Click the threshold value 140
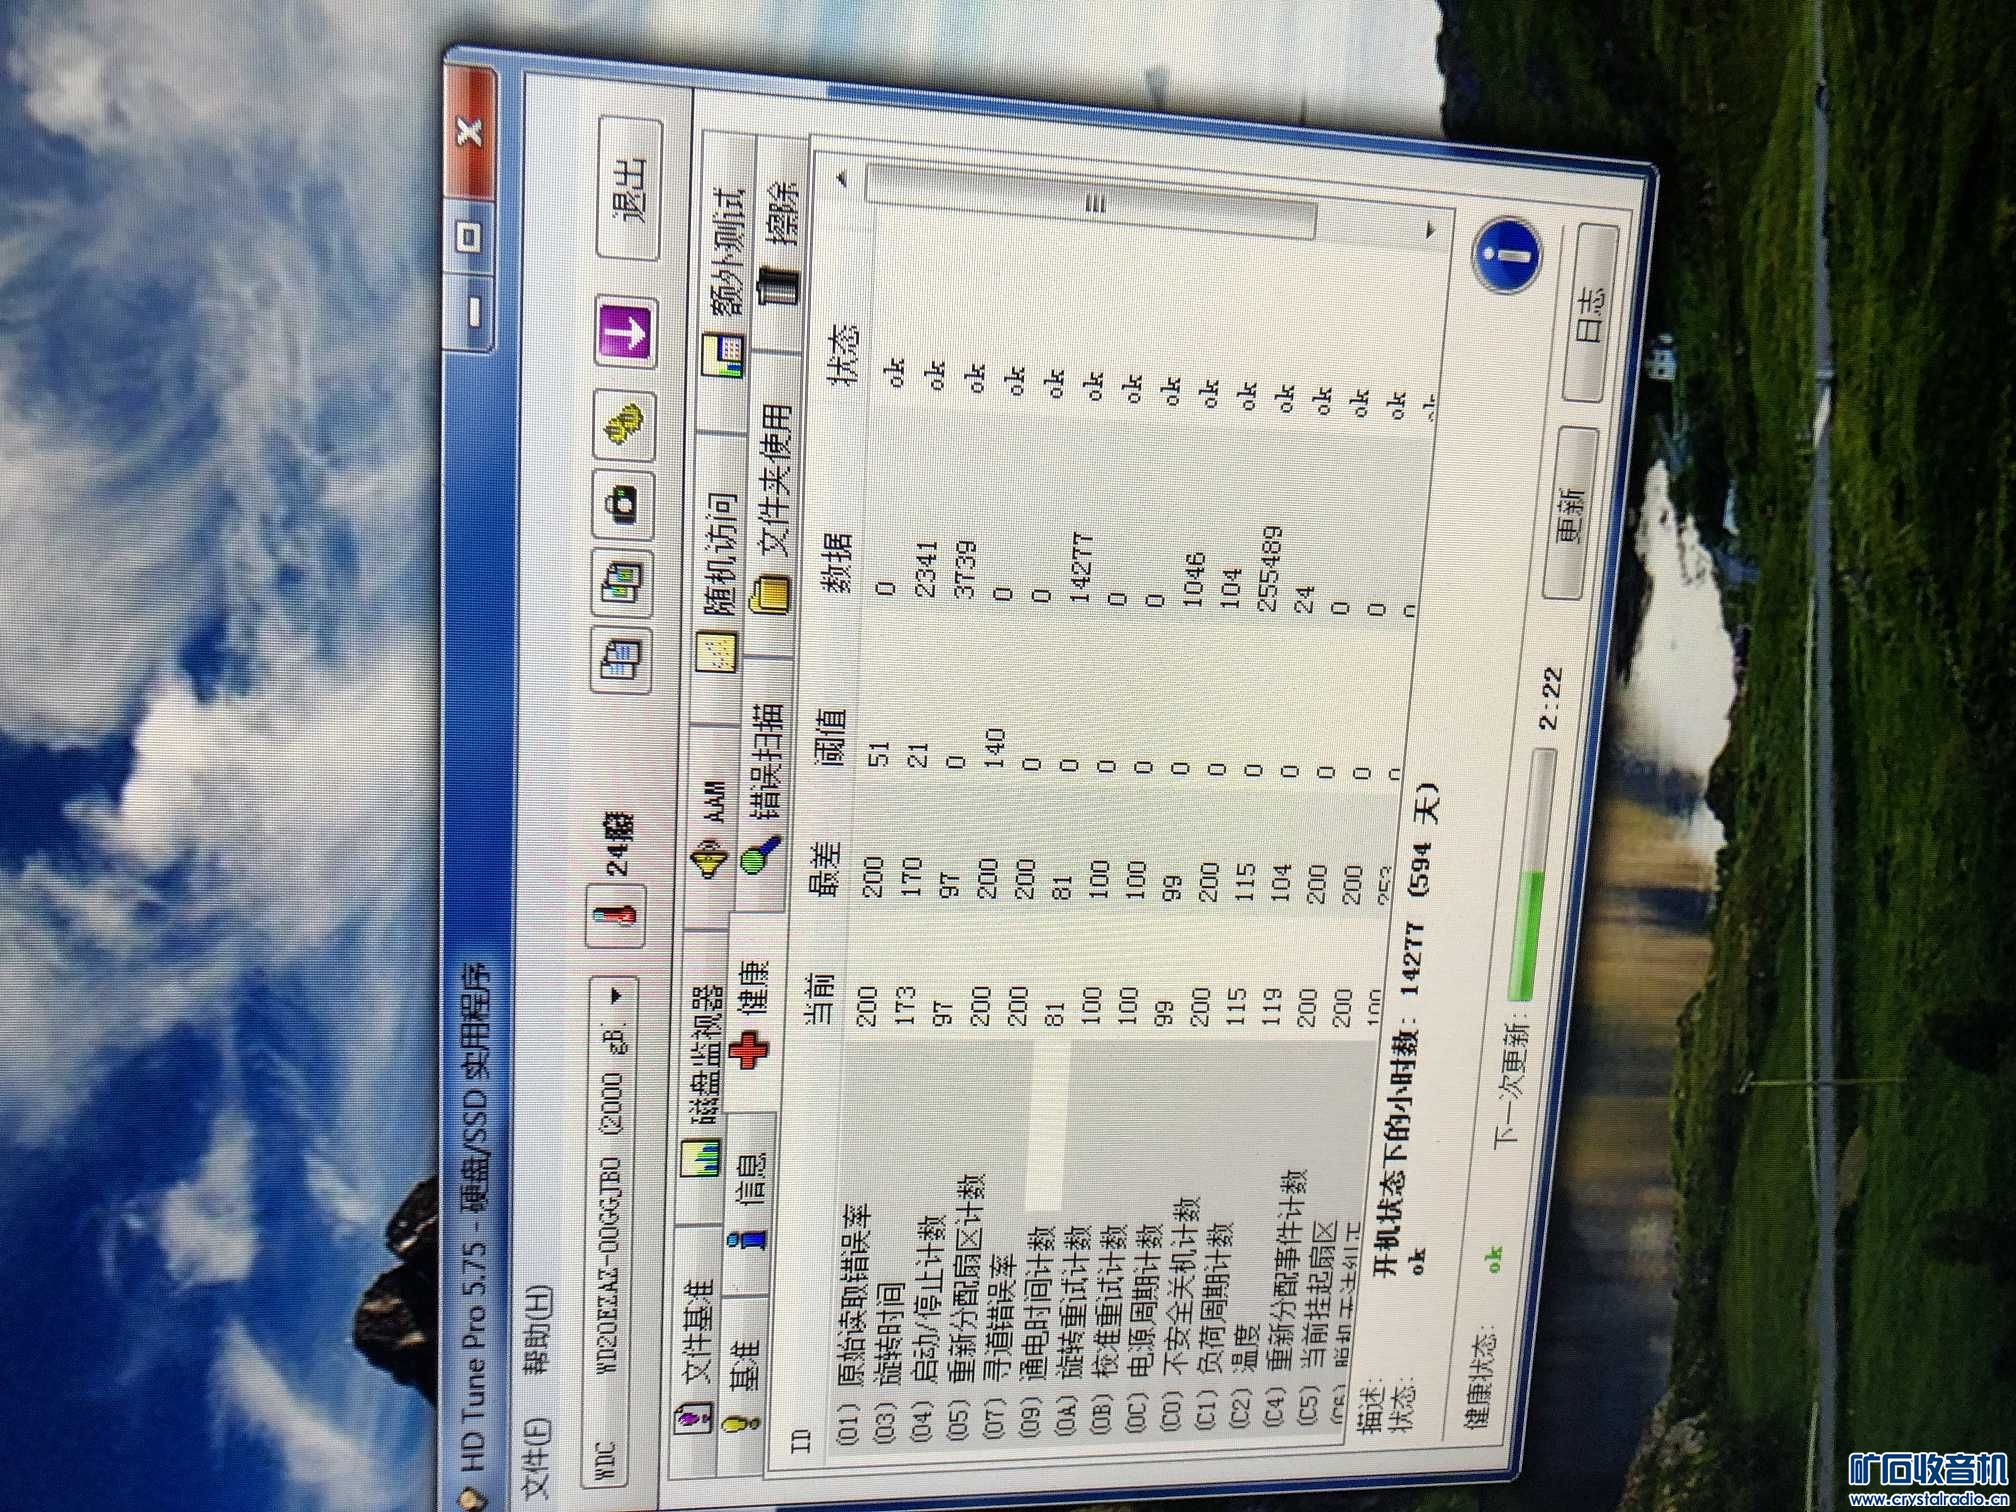This screenshot has width=2016, height=1512. [x=994, y=748]
